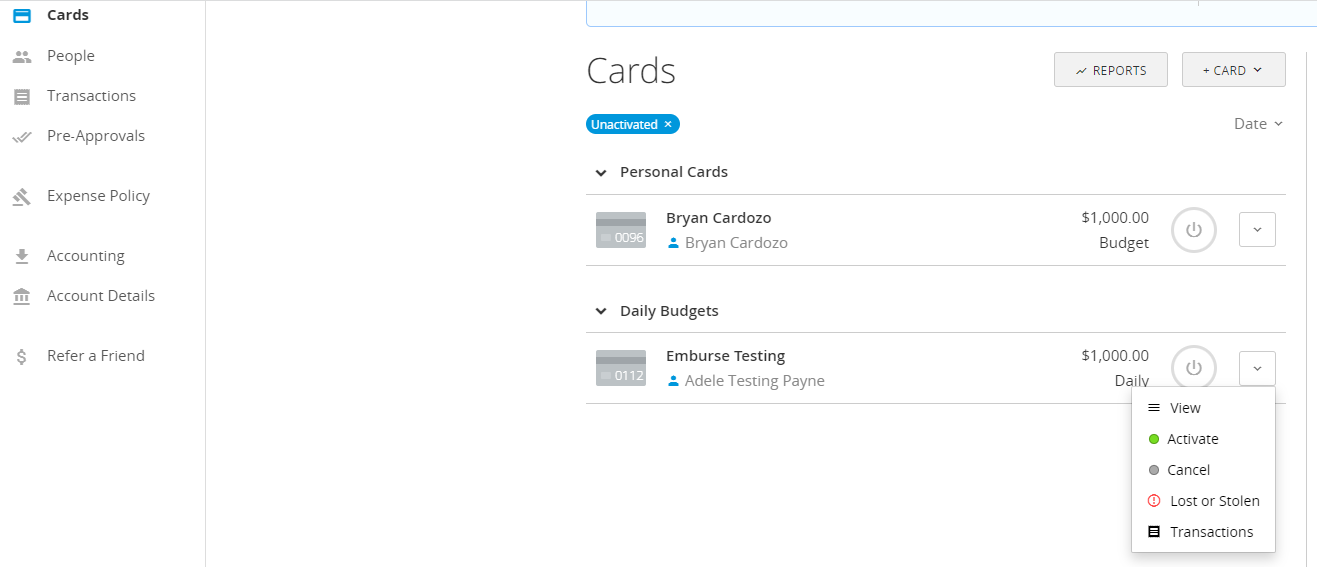Viewport: 1317px width, 567px height.
Task: Open actions dropdown for Bryan Cardozo card
Action: (1257, 230)
